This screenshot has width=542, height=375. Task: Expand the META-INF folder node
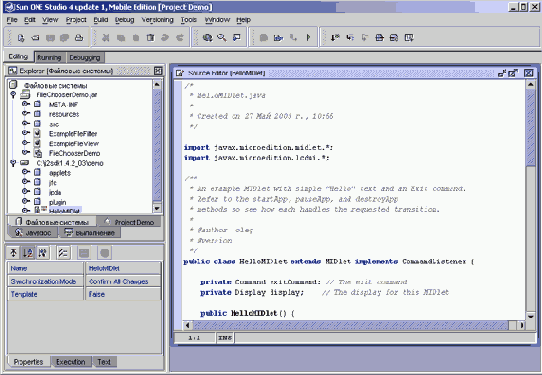pyautogui.click(x=26, y=104)
